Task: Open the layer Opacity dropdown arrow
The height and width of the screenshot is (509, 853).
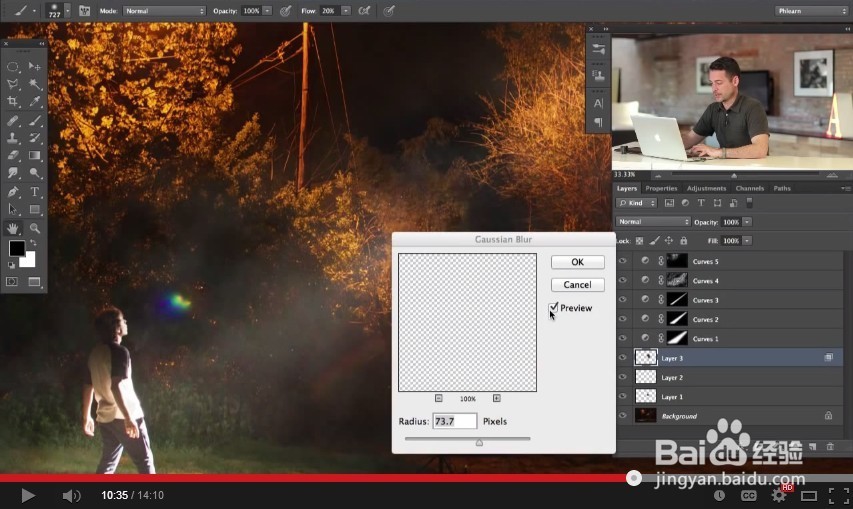Action: tap(747, 222)
